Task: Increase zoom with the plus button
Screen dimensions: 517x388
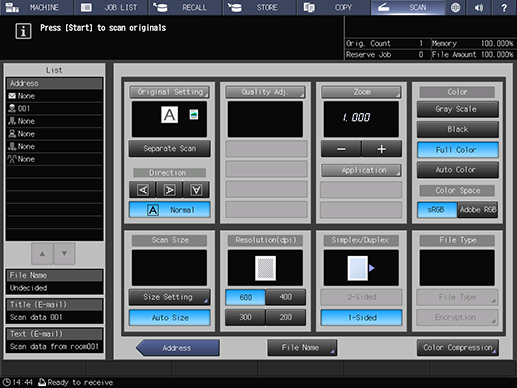Action: (x=381, y=149)
